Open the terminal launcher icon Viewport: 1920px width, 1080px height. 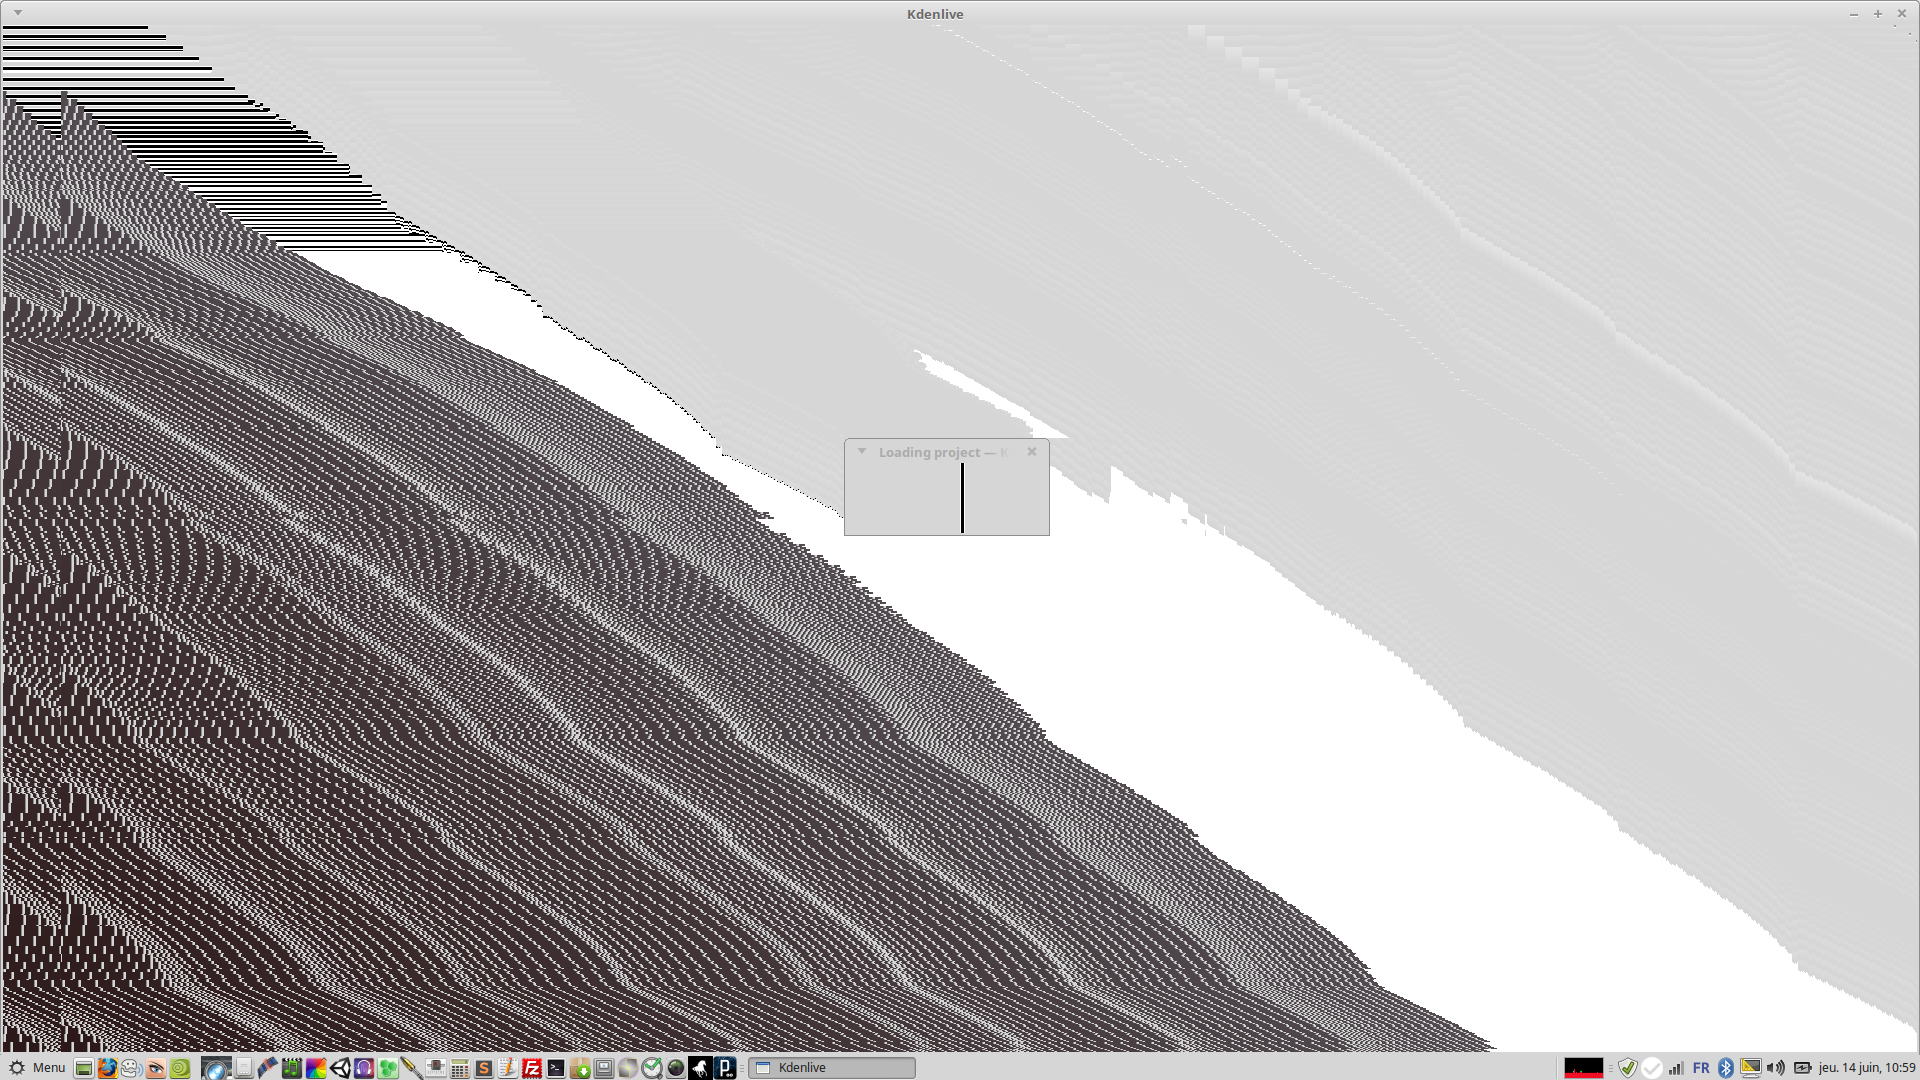pyautogui.click(x=556, y=1068)
